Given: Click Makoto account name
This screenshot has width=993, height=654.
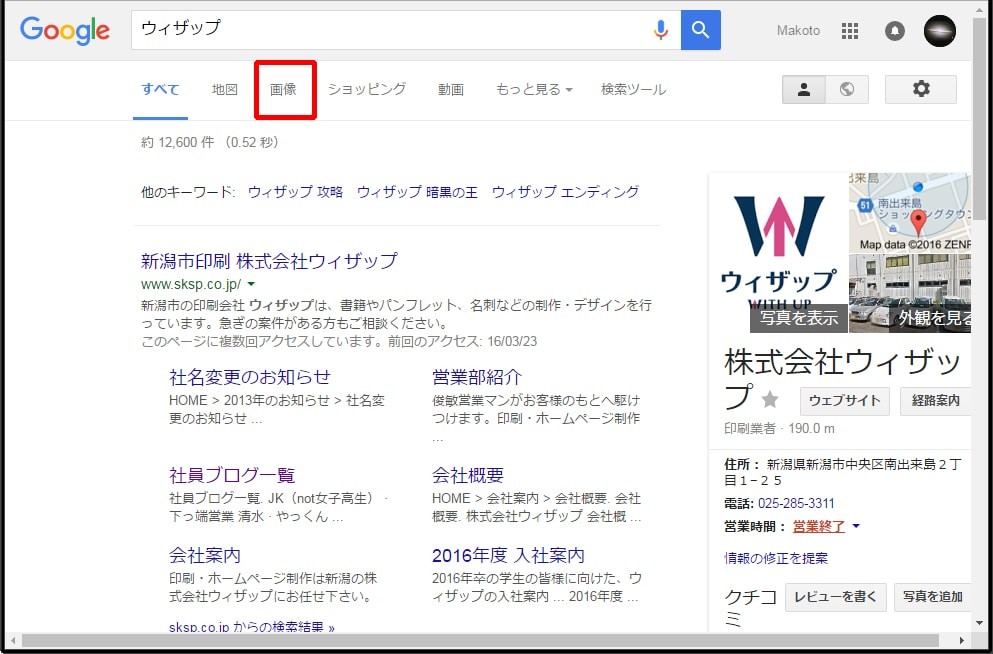Looking at the screenshot, I should (798, 30).
